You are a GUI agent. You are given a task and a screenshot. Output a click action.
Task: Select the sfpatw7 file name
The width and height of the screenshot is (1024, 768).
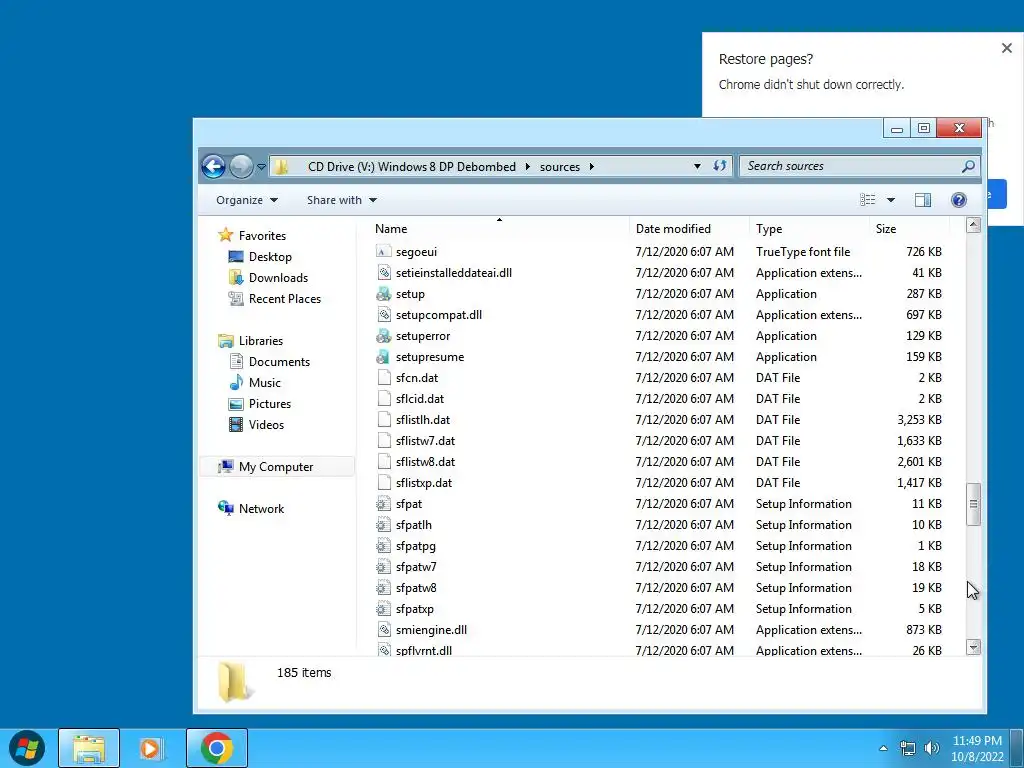coord(416,567)
